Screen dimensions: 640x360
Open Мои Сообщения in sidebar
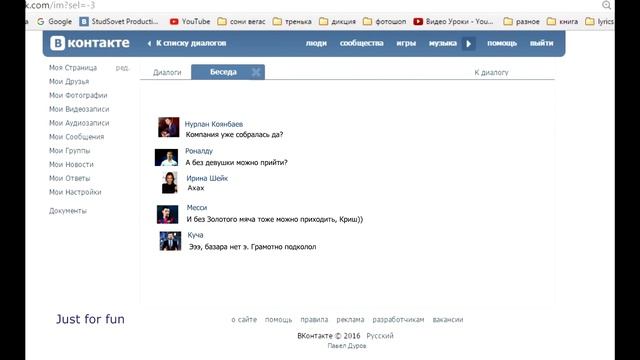(76, 137)
